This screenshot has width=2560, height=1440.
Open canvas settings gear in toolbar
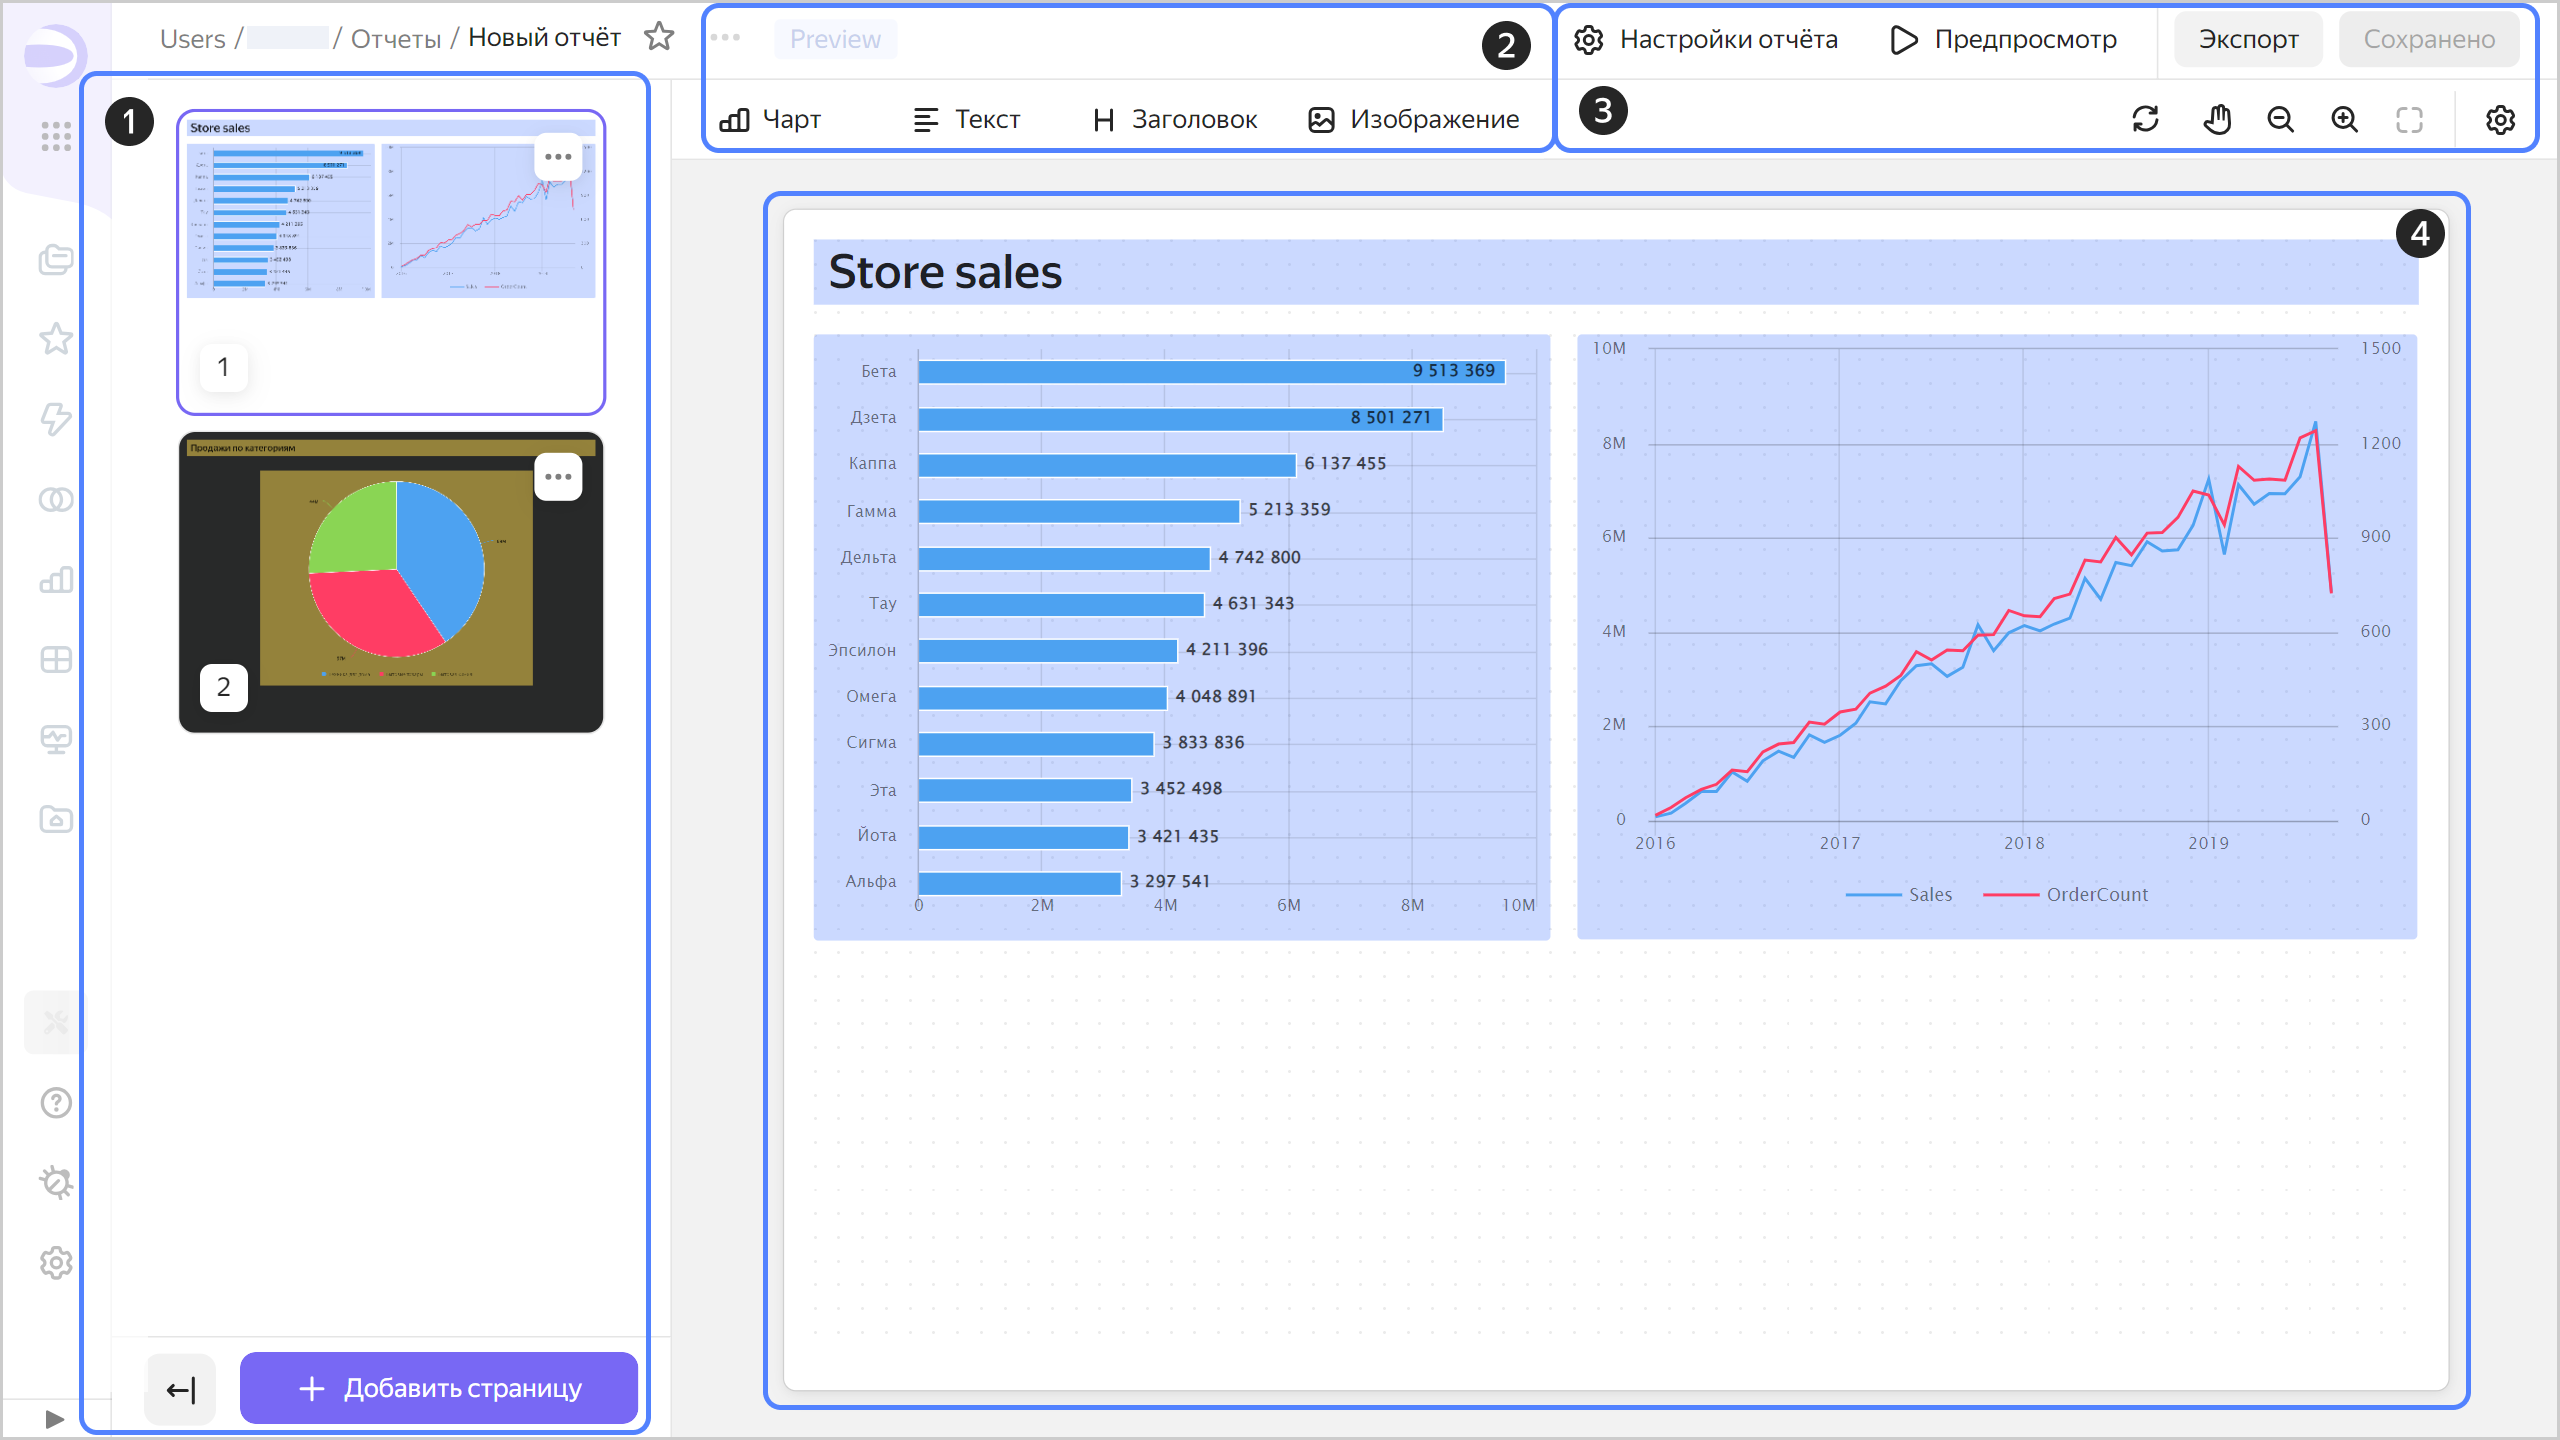[2500, 119]
